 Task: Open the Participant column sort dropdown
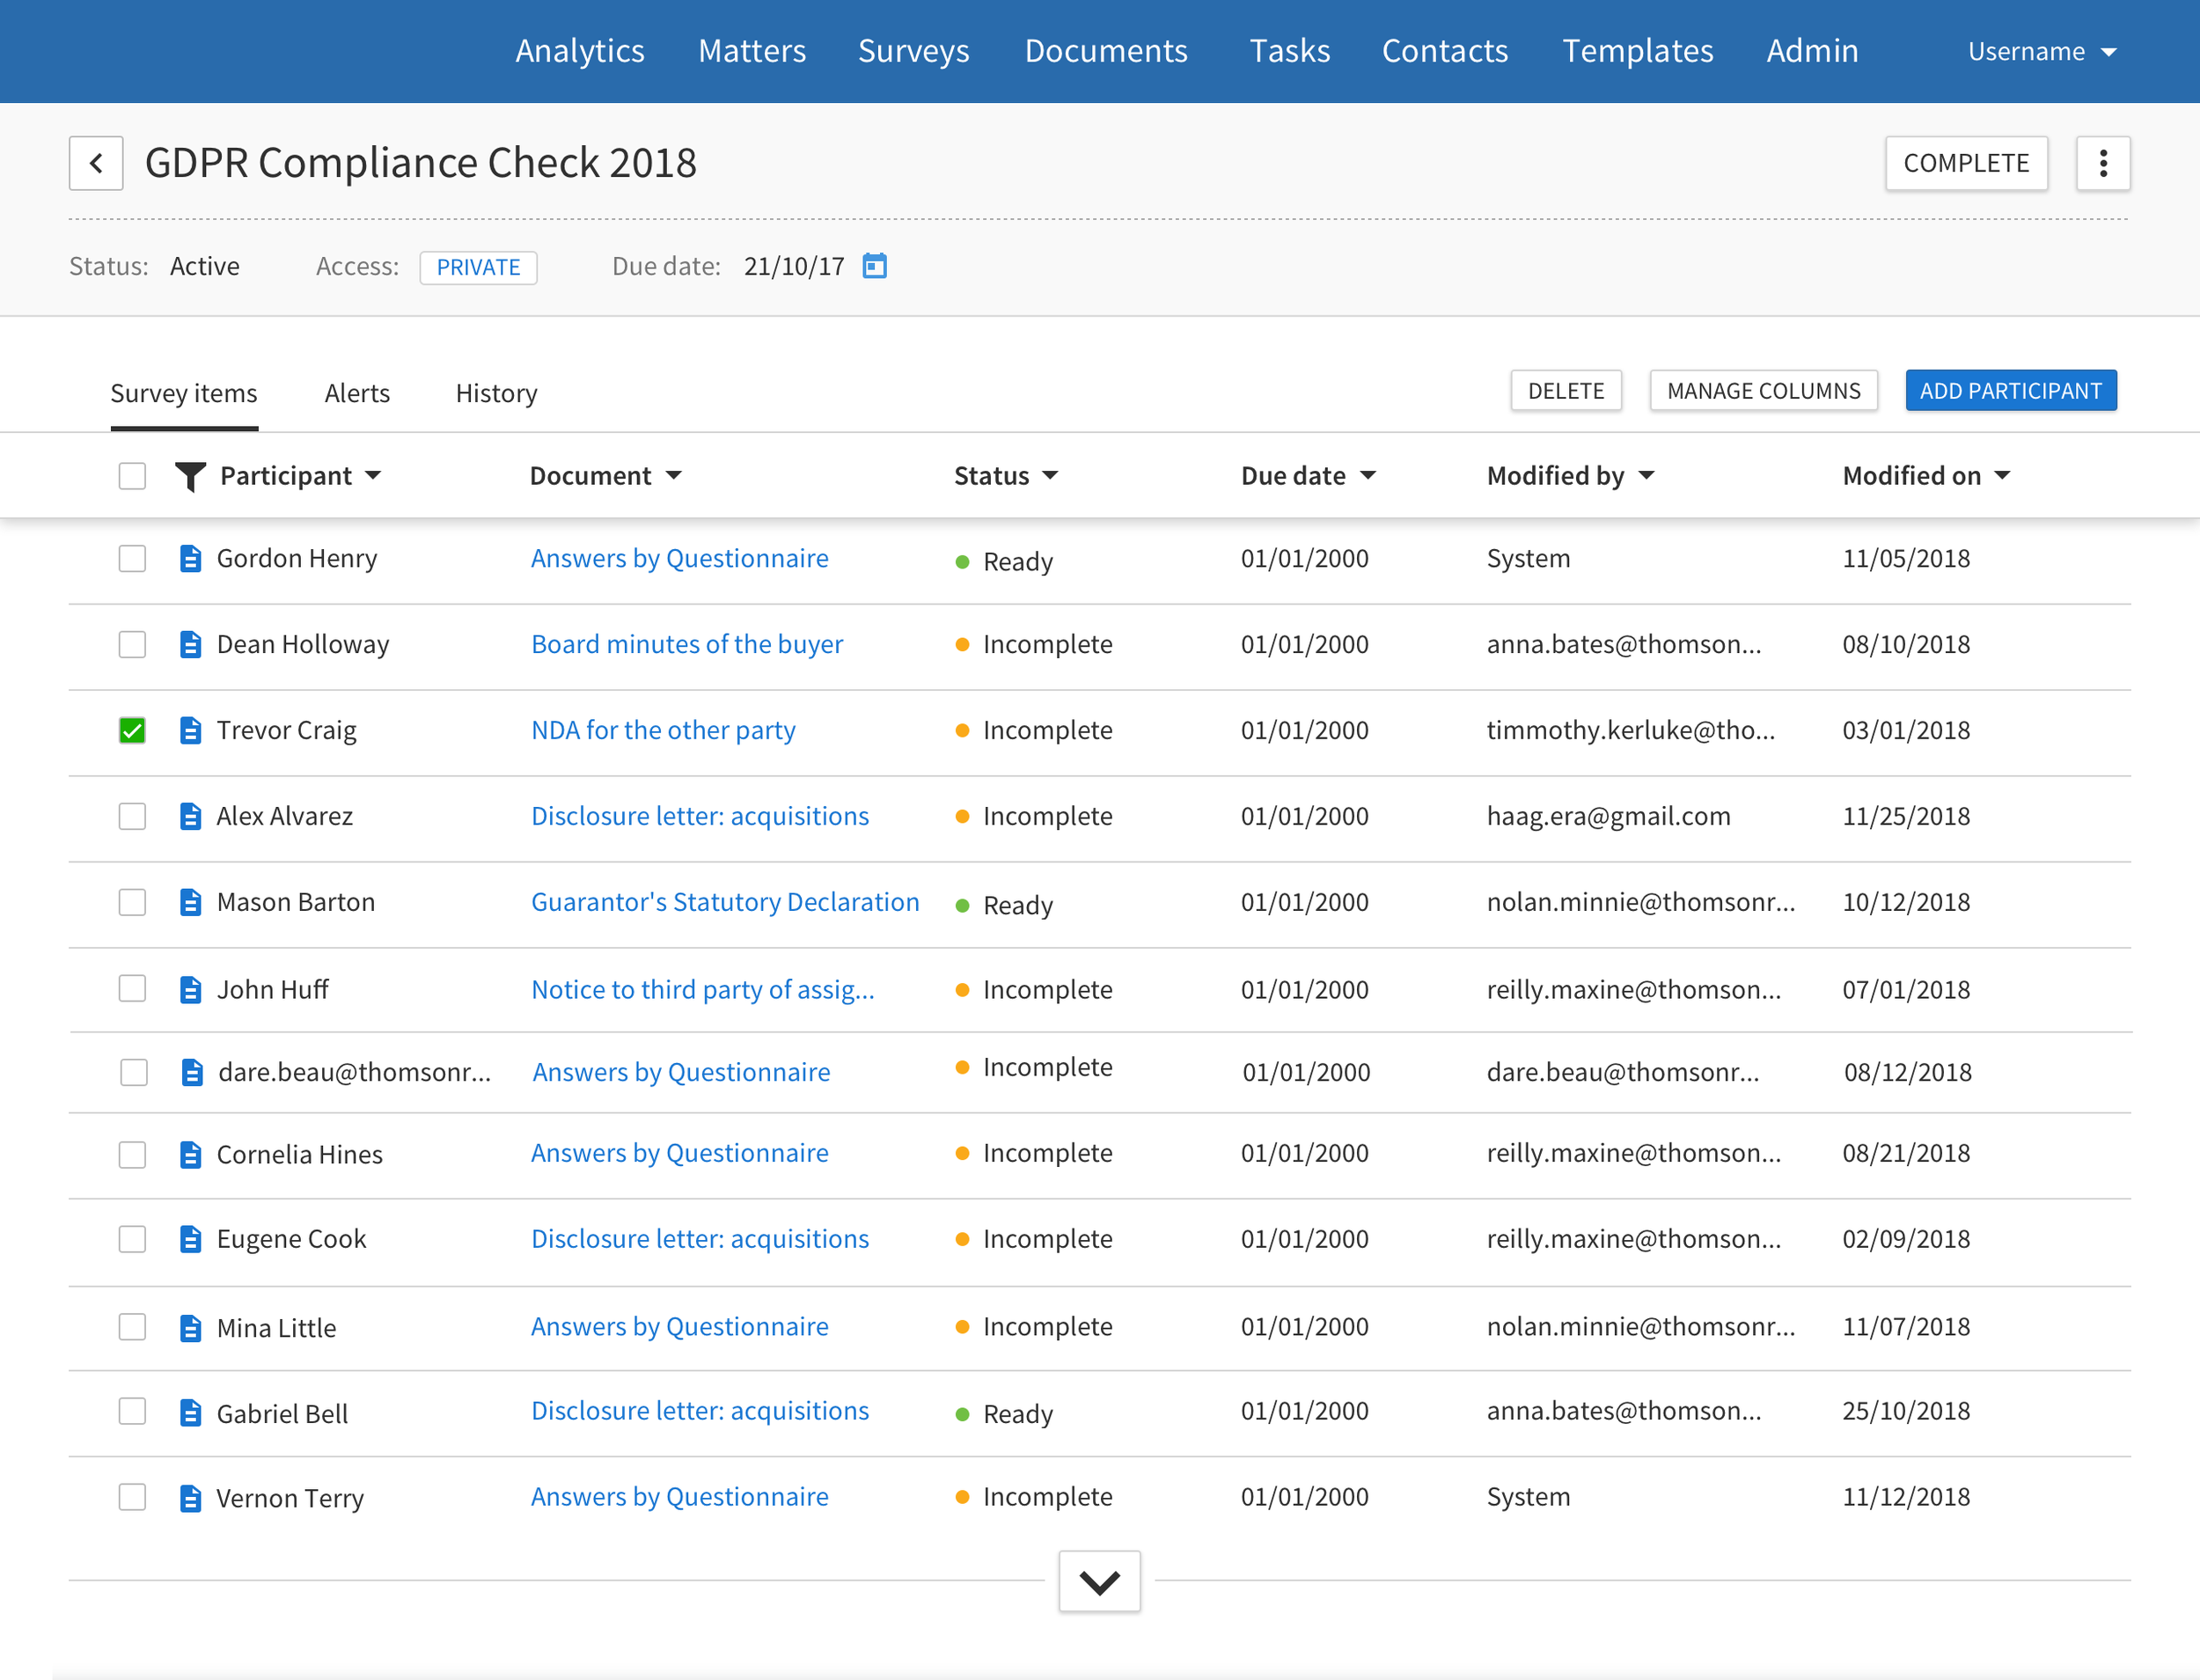click(x=373, y=476)
